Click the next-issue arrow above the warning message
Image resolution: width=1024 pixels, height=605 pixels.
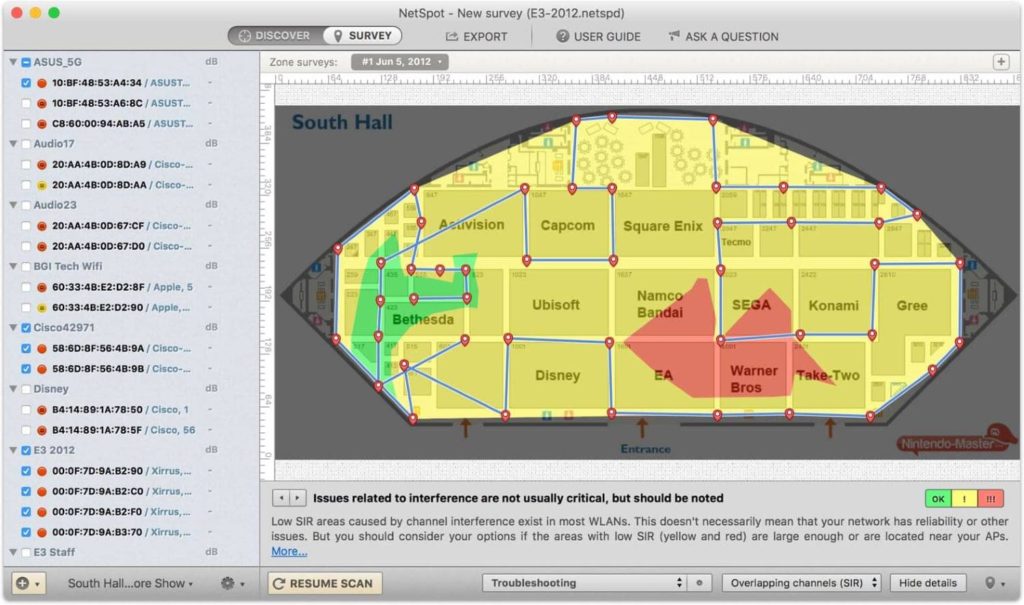(296, 496)
